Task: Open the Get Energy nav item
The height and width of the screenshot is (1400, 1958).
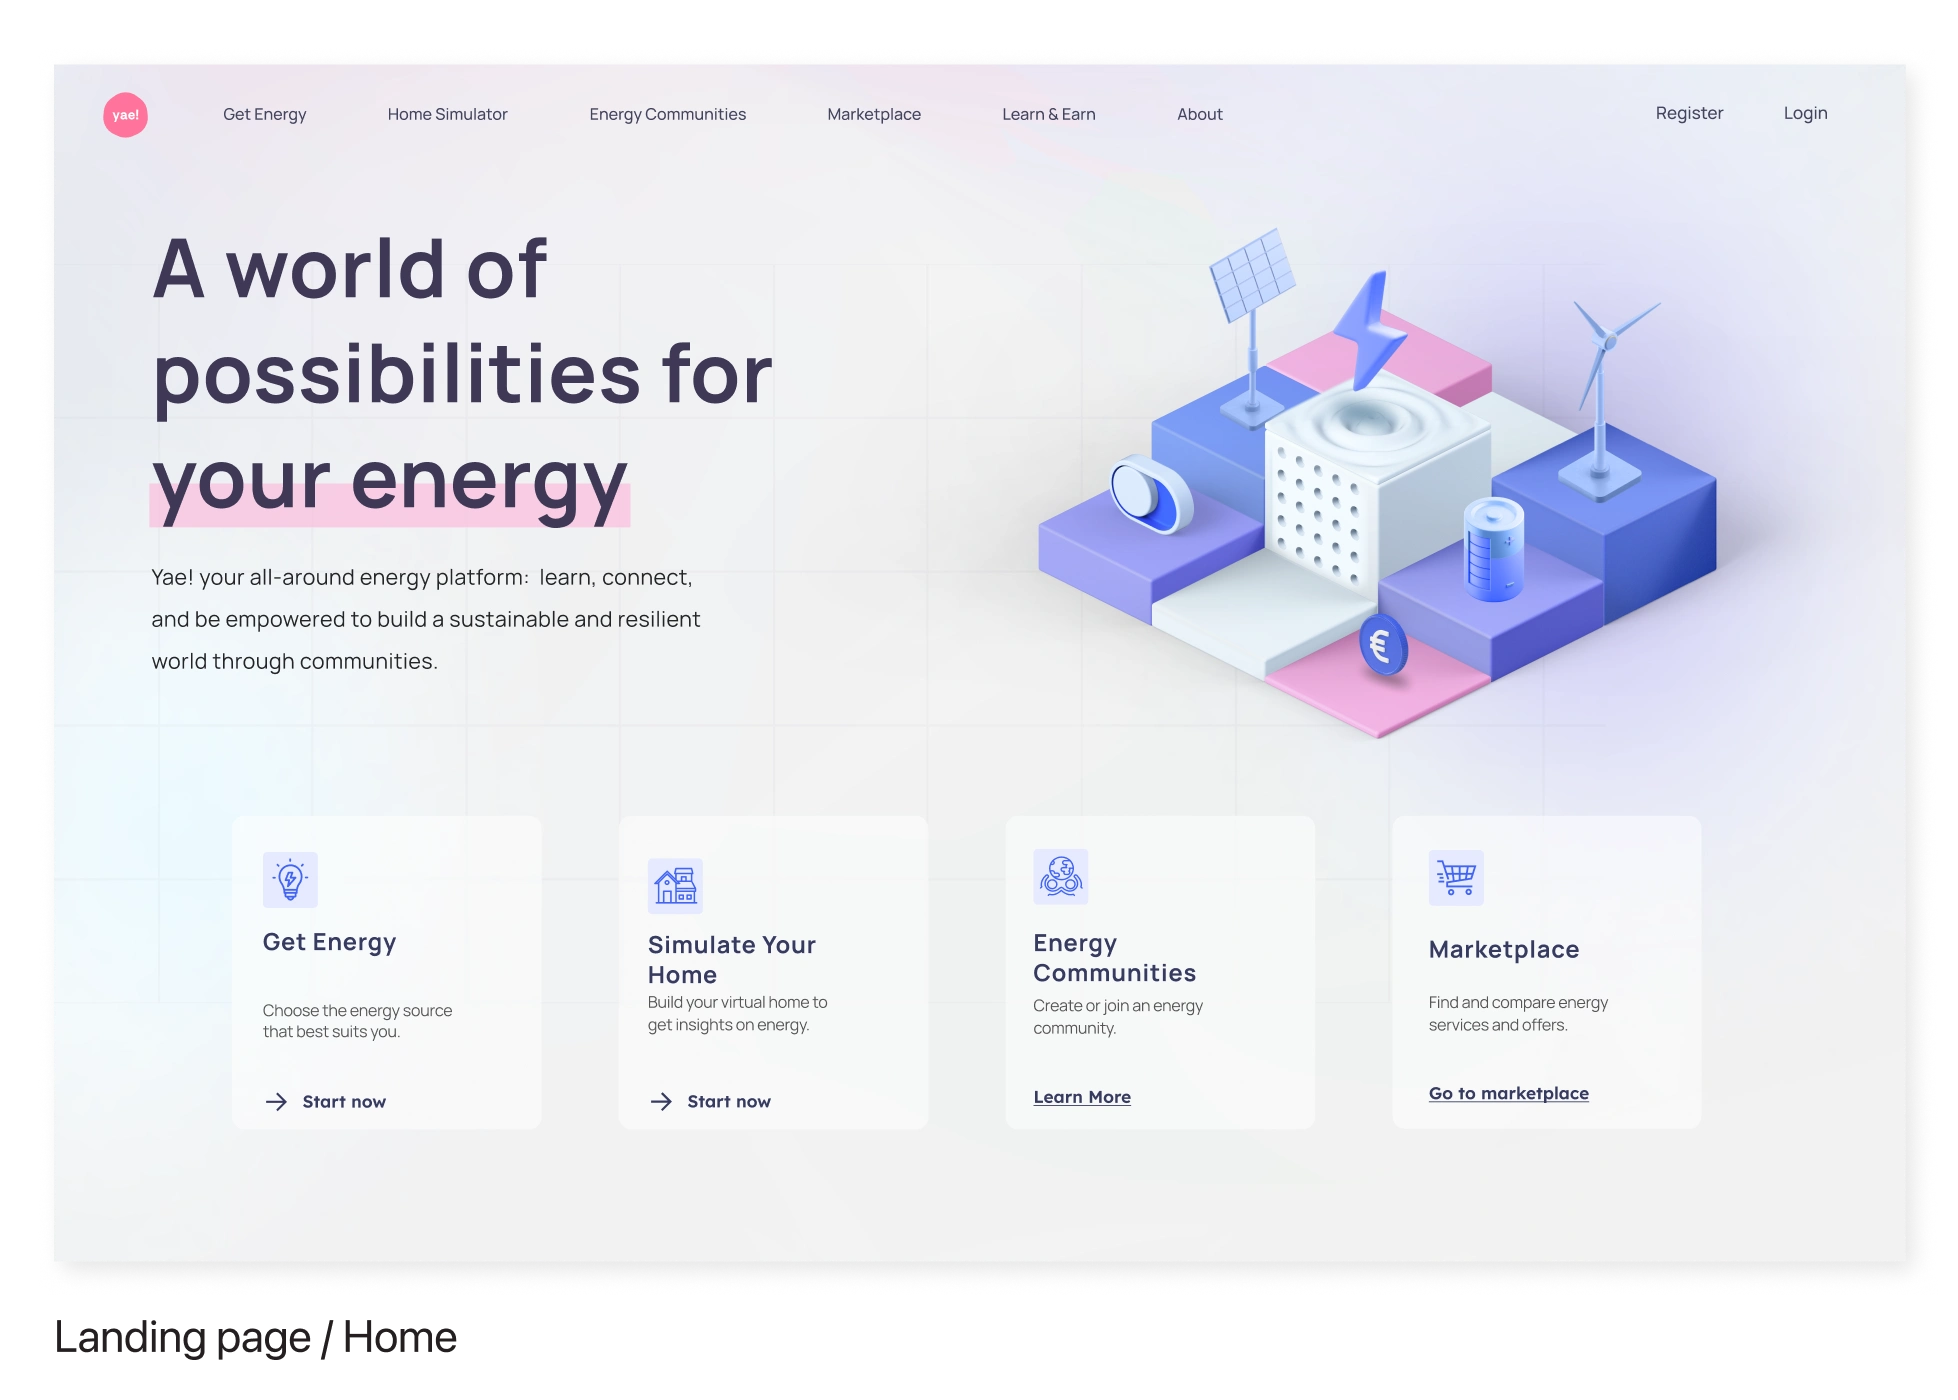Action: (265, 114)
